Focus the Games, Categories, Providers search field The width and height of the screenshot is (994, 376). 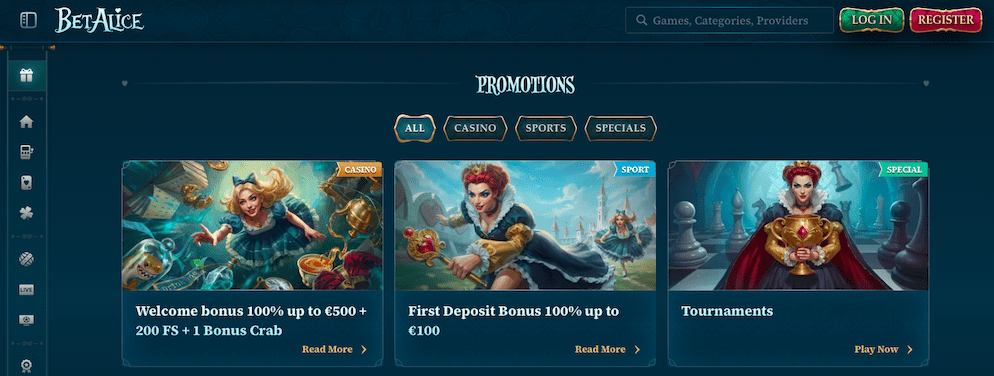730,20
